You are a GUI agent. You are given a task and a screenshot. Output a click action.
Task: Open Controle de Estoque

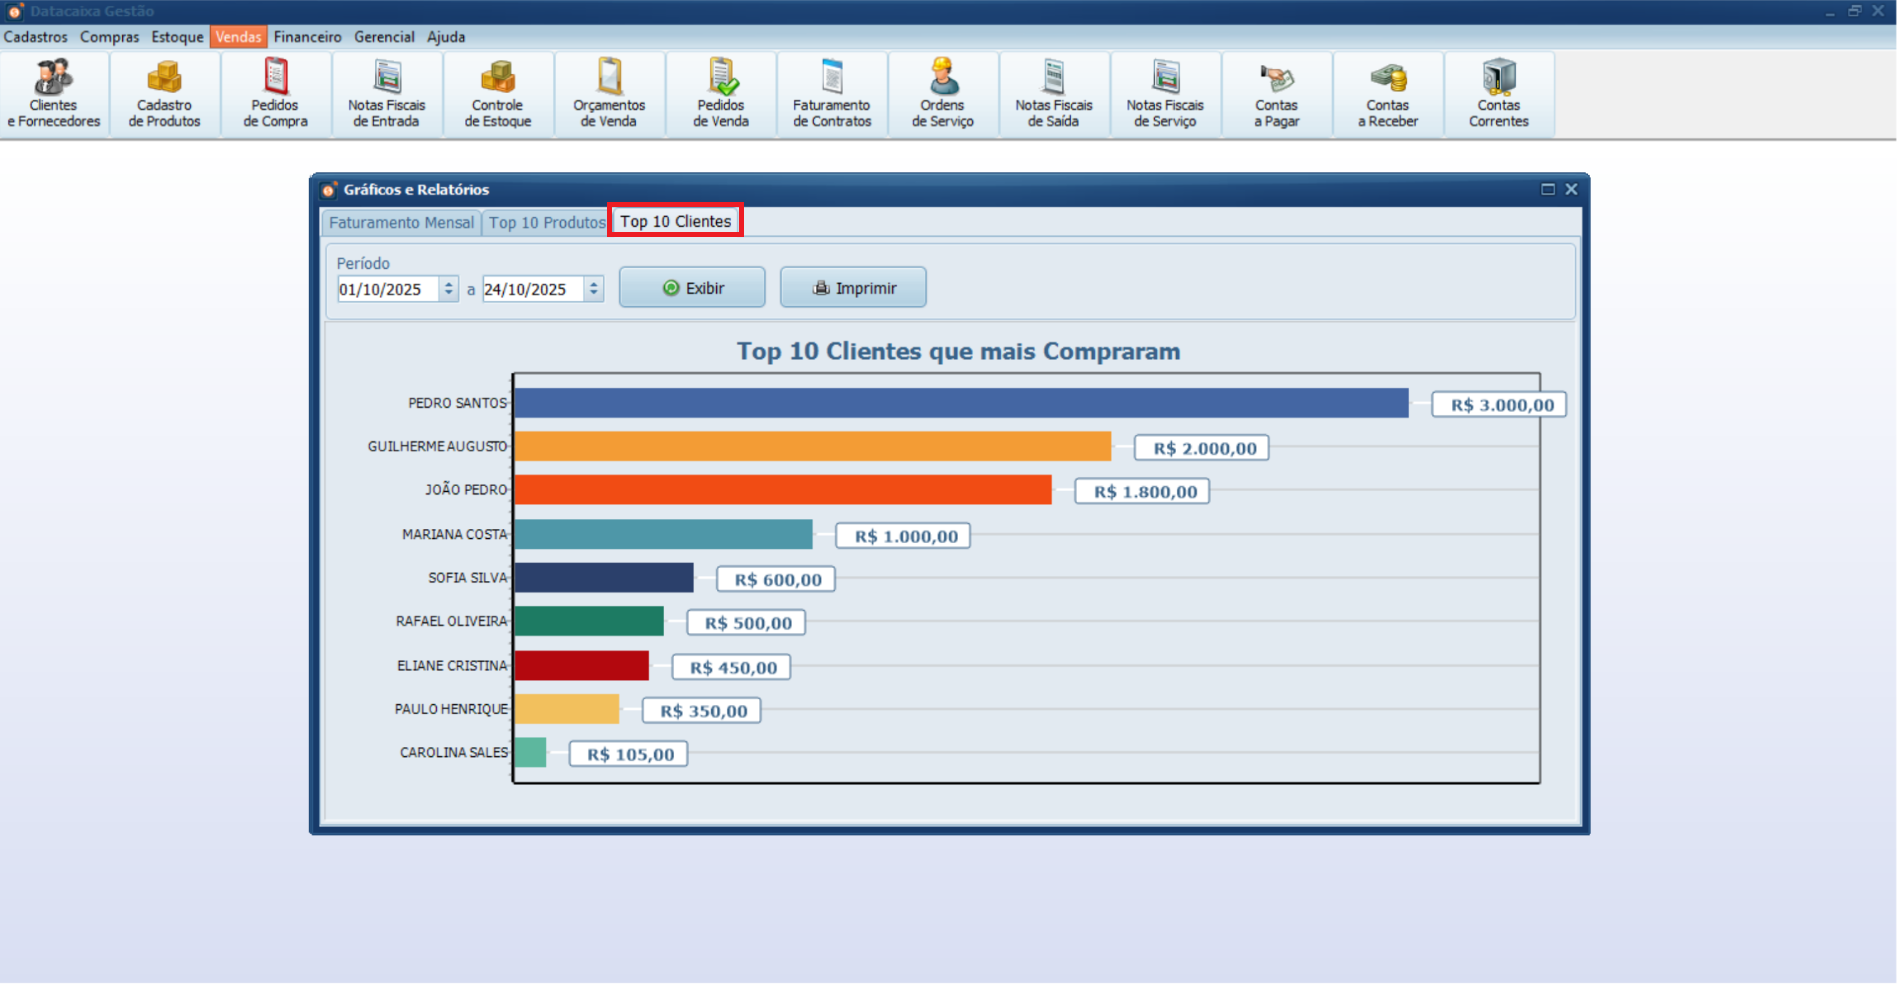pos(497,93)
